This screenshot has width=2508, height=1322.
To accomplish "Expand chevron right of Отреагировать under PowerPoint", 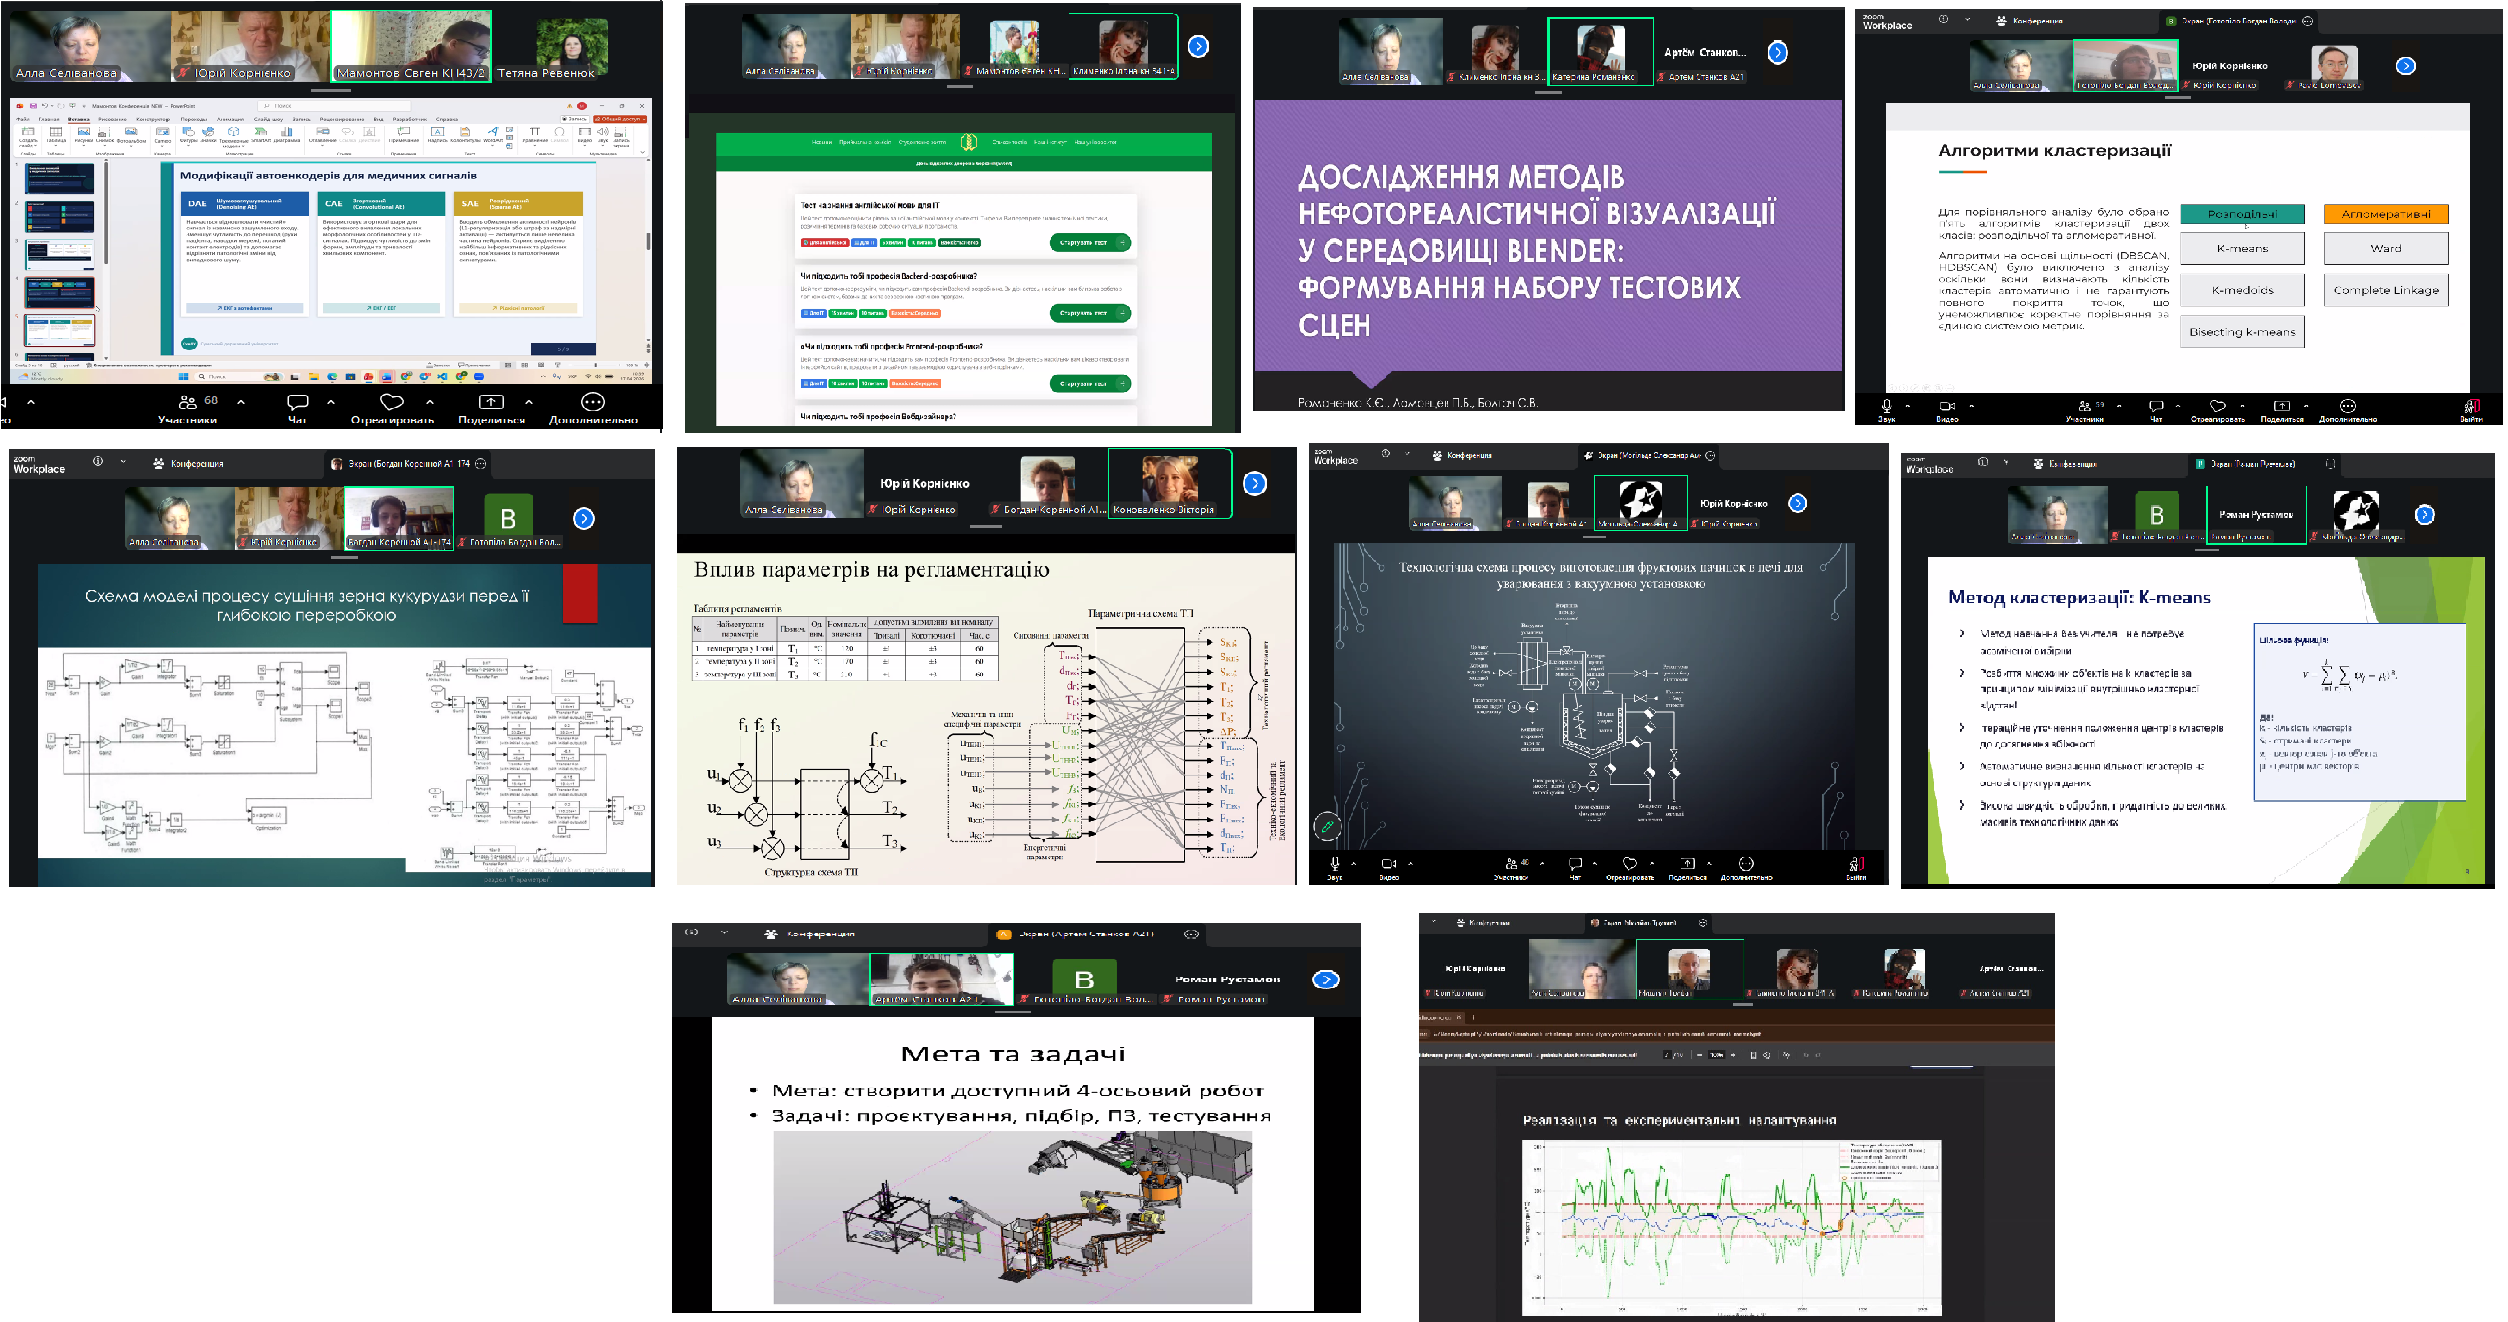I will pos(430,402).
